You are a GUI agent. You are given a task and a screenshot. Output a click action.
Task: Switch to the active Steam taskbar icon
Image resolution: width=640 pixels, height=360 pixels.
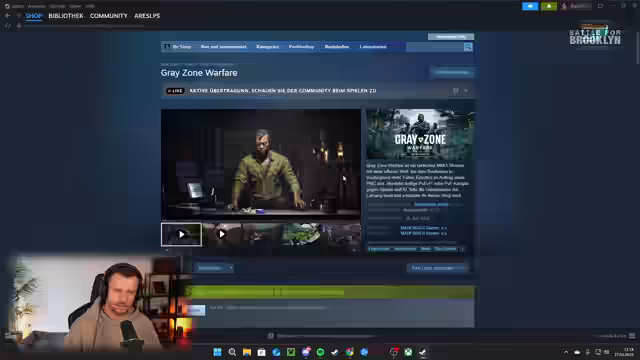click(x=423, y=352)
